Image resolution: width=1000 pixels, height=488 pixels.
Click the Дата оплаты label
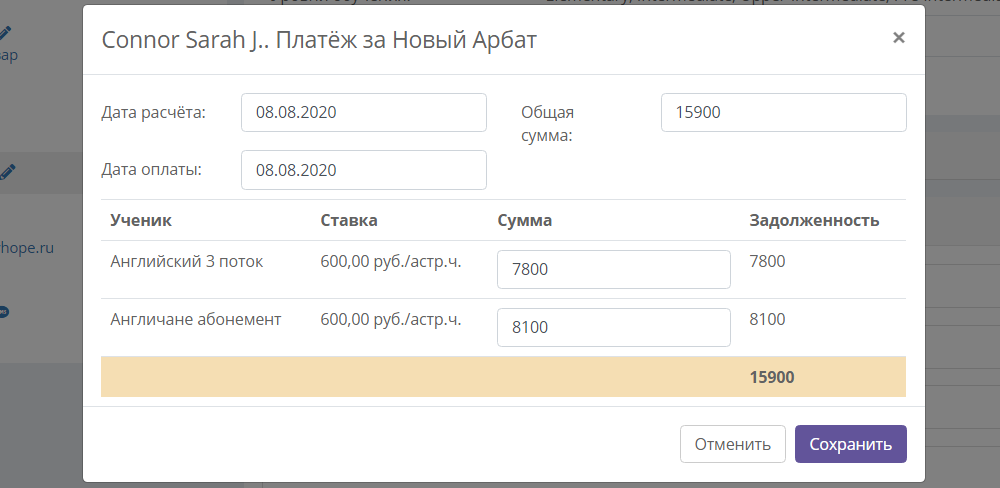point(151,170)
